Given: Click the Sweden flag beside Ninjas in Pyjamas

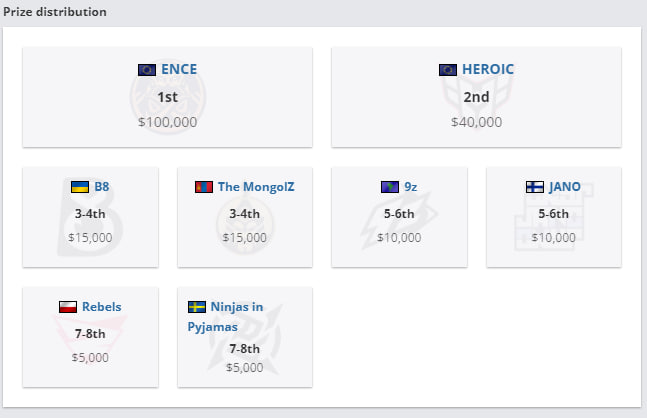Looking at the screenshot, I should [x=197, y=307].
